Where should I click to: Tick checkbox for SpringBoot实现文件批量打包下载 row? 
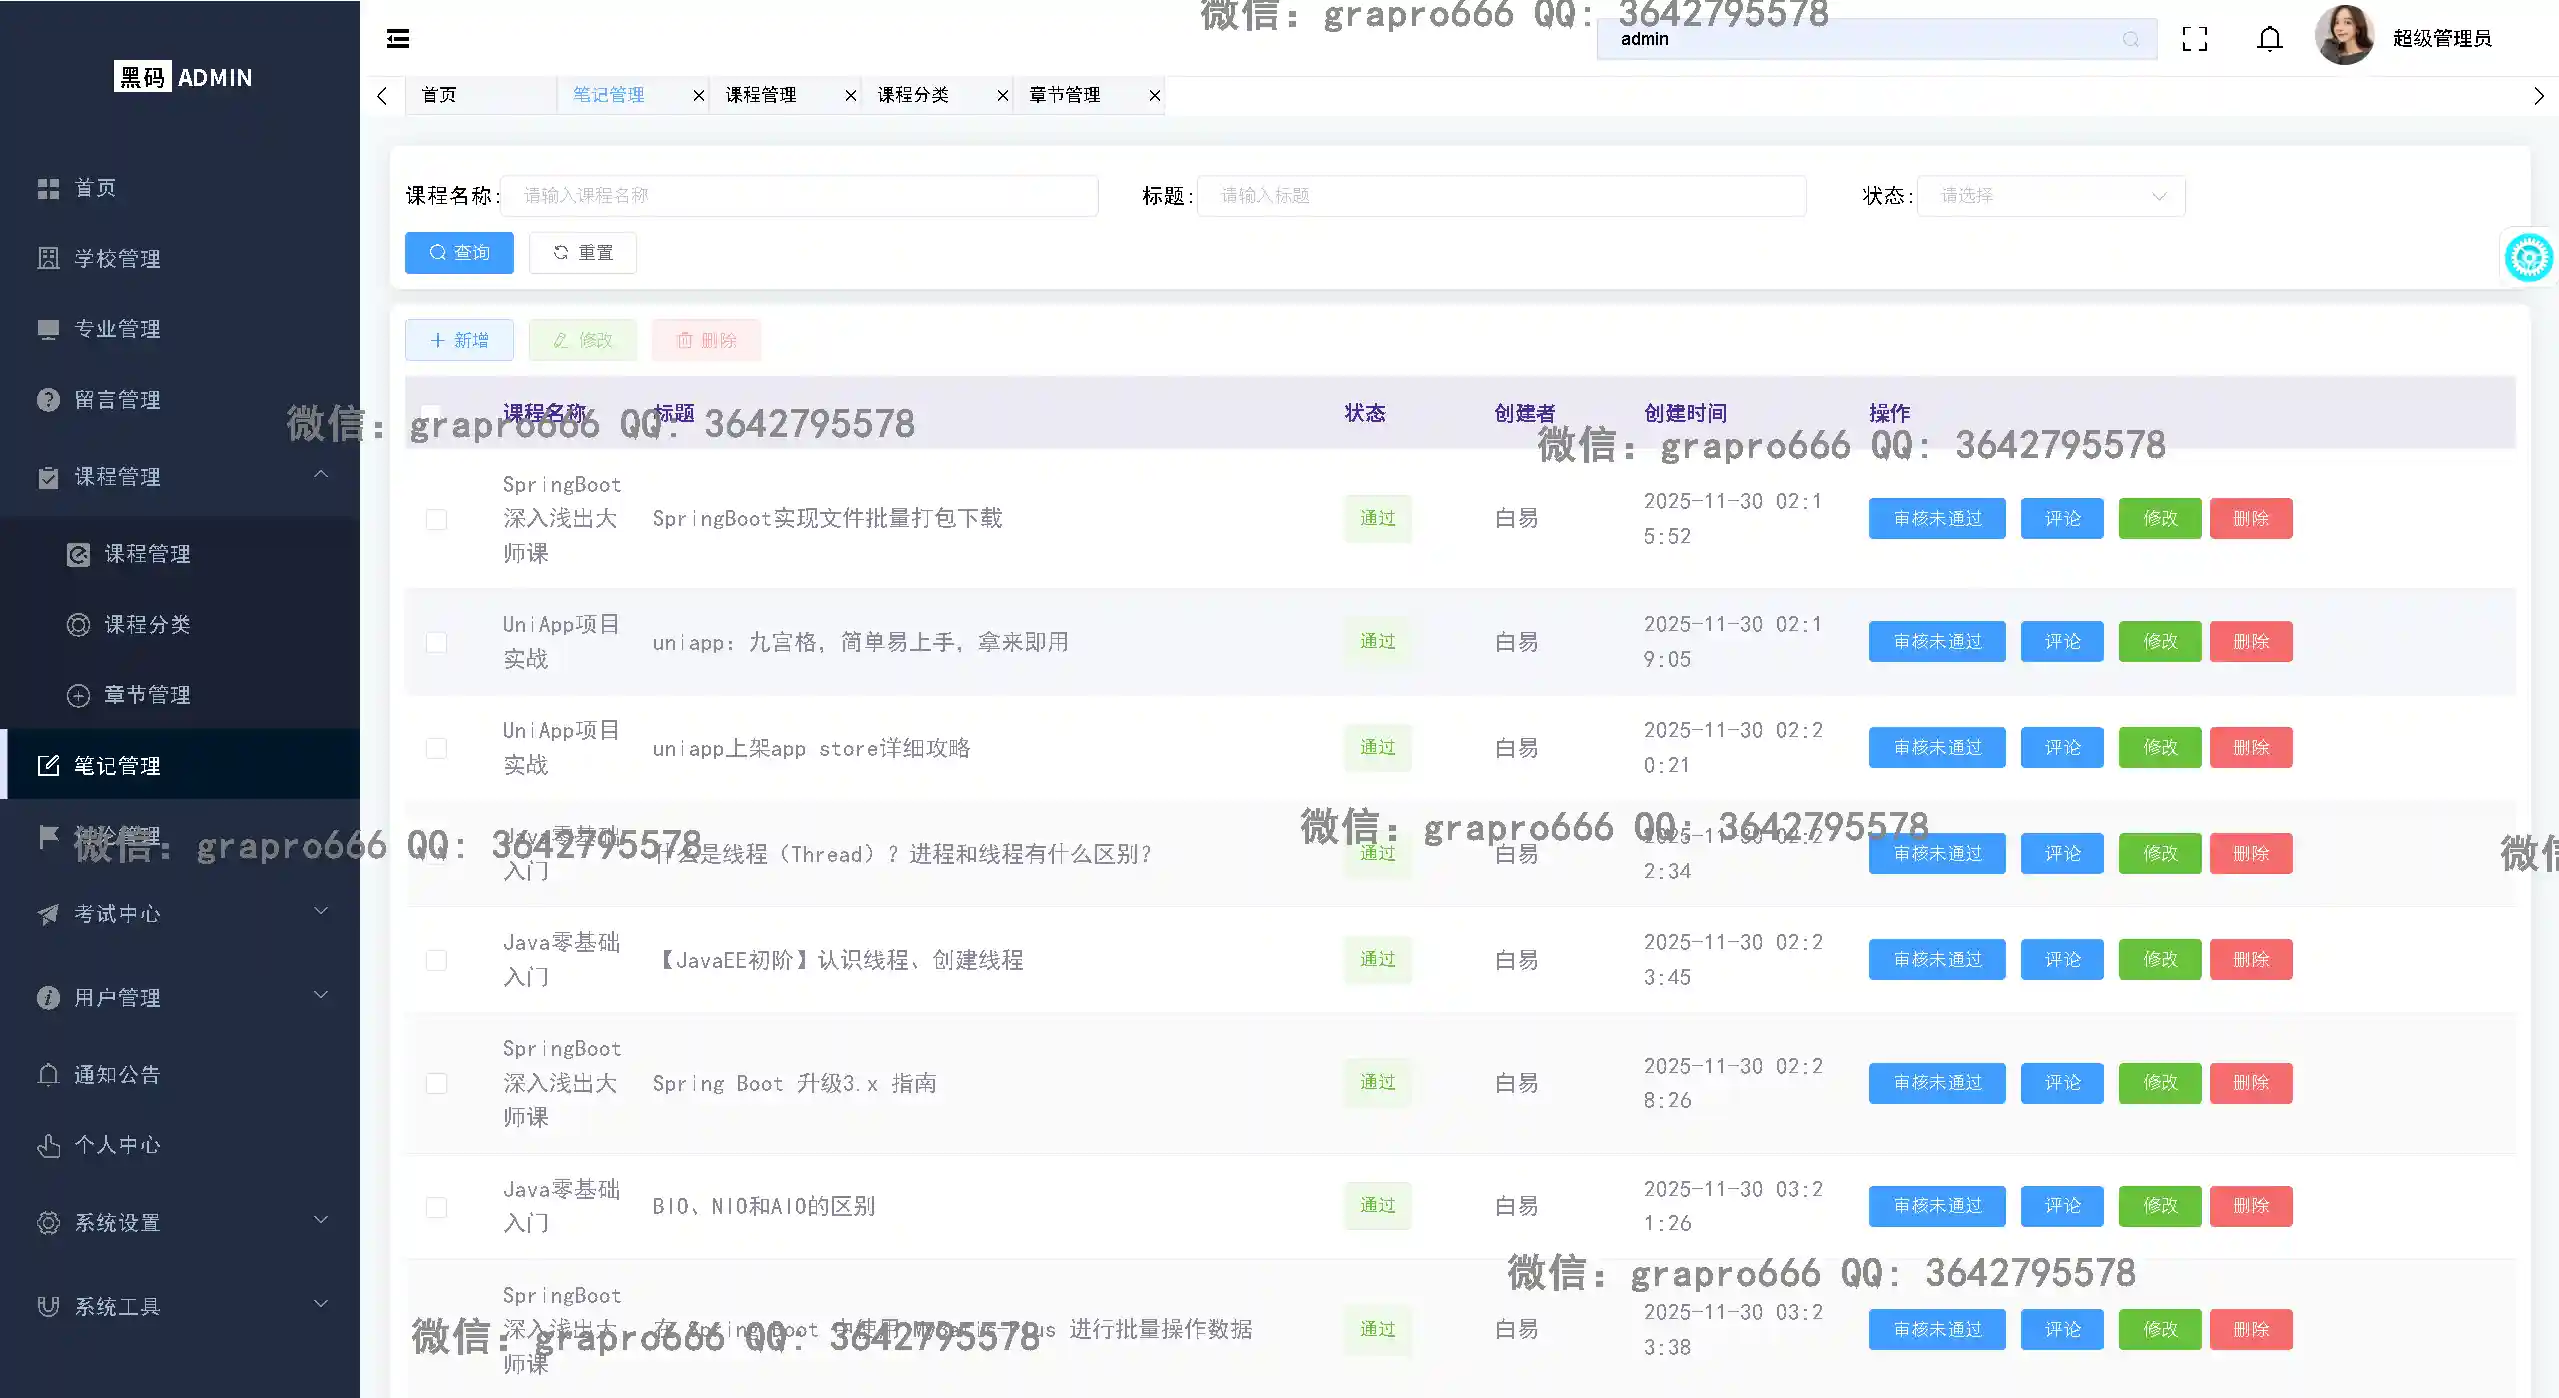pos(436,519)
